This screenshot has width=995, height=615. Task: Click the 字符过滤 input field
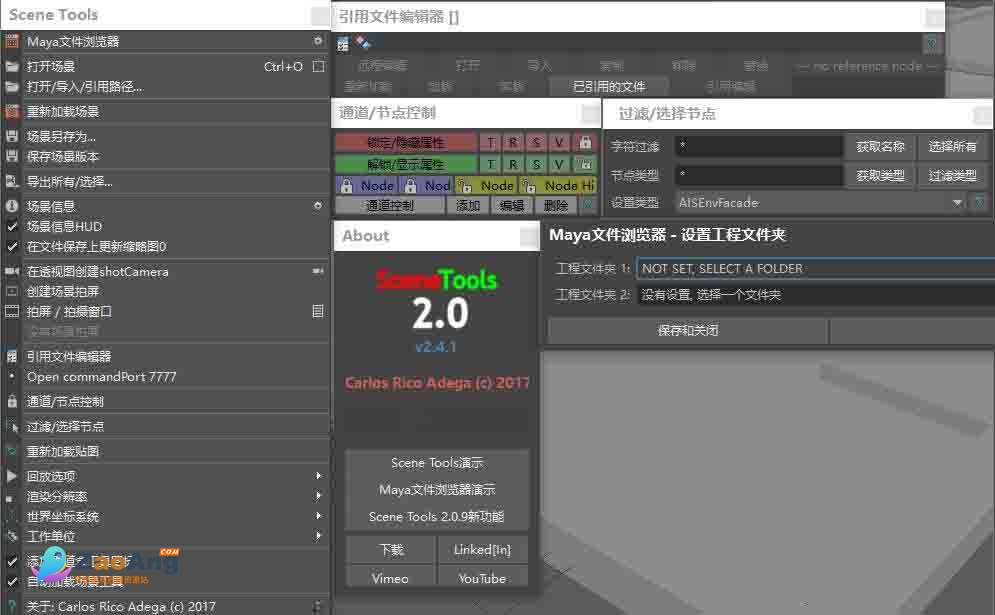(x=758, y=147)
